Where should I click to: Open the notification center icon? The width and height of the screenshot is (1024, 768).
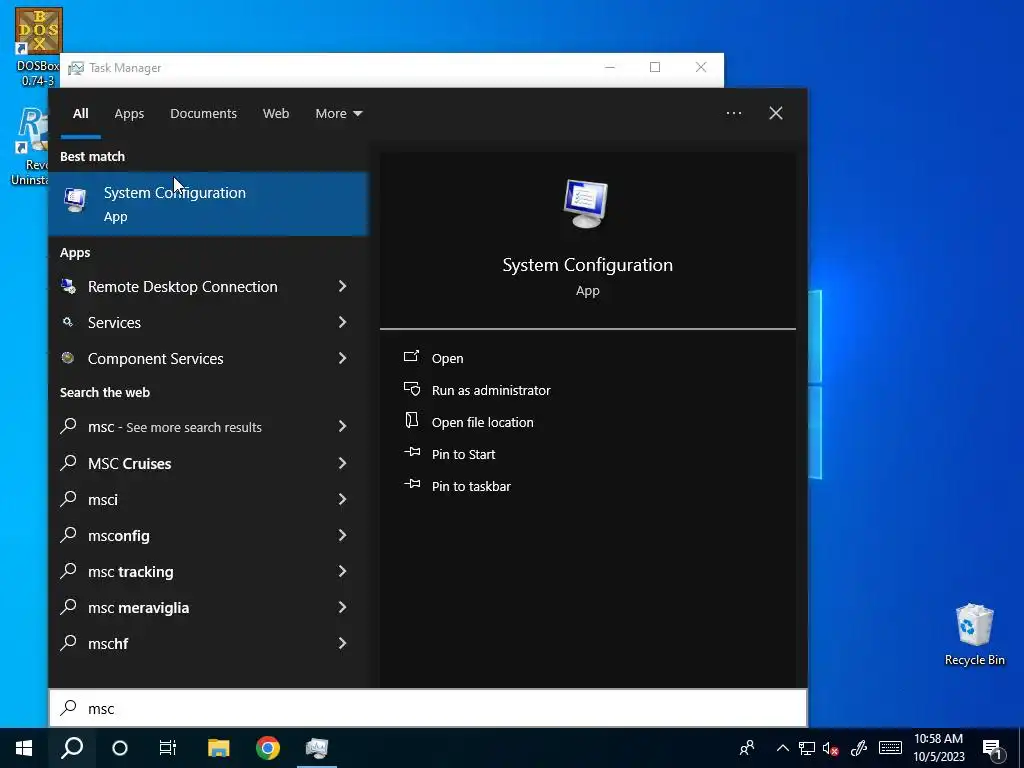pyautogui.click(x=992, y=749)
